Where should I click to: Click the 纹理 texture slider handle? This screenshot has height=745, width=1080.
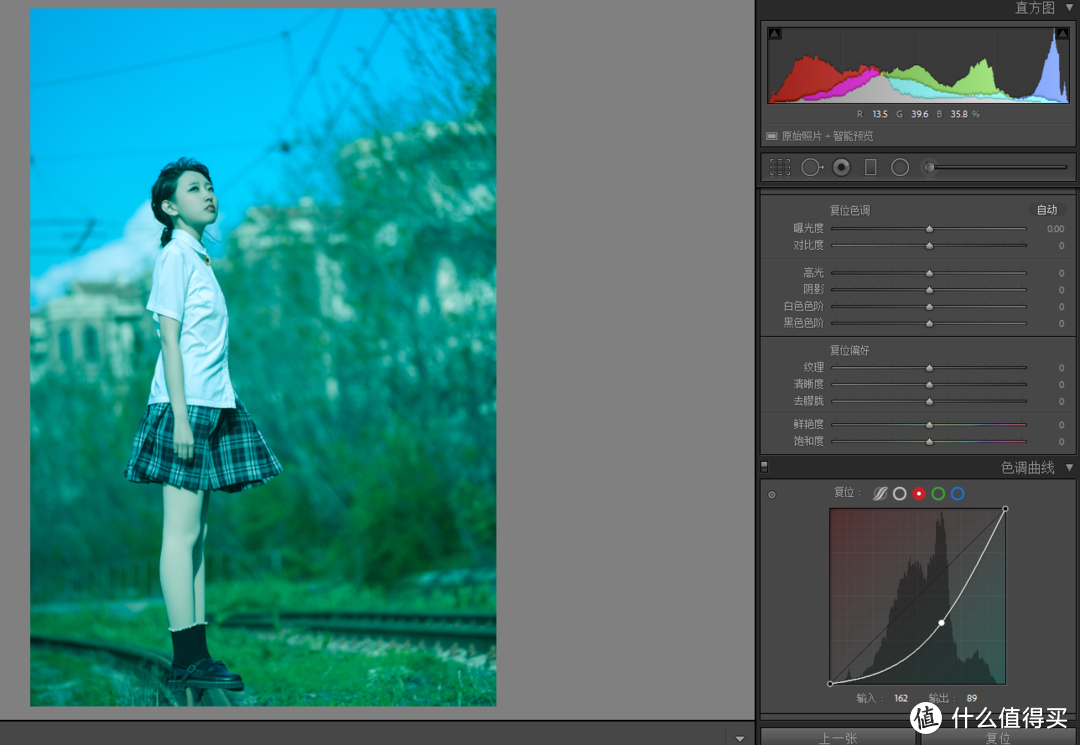pos(929,368)
